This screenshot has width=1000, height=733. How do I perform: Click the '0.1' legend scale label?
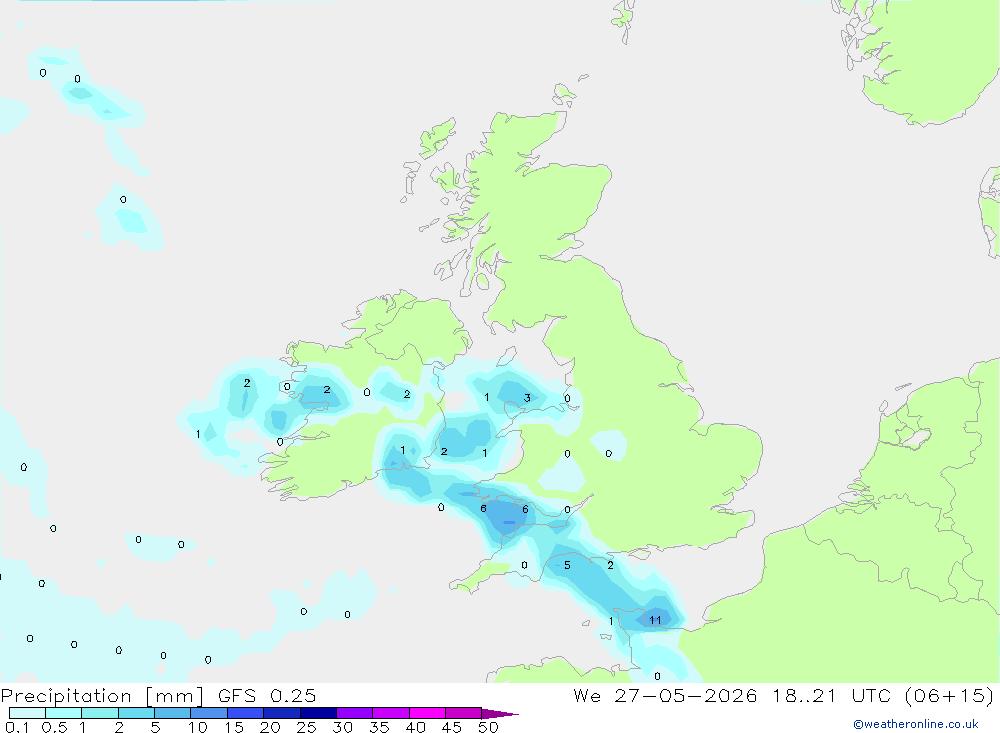click(17, 727)
